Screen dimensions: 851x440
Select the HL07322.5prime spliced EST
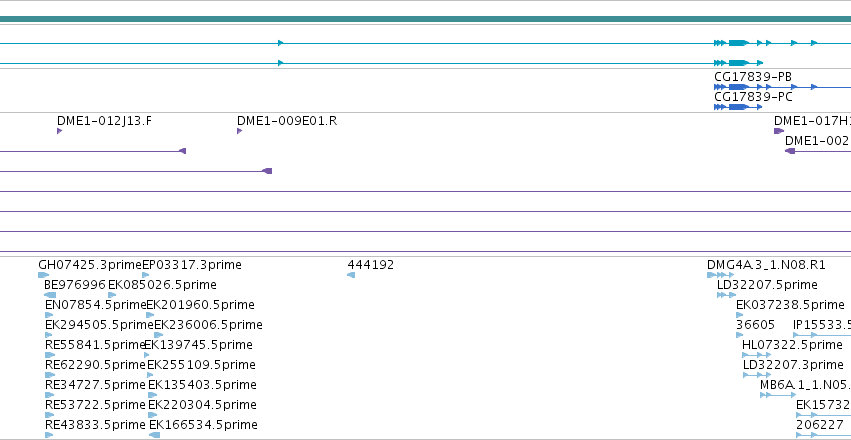coord(756,355)
